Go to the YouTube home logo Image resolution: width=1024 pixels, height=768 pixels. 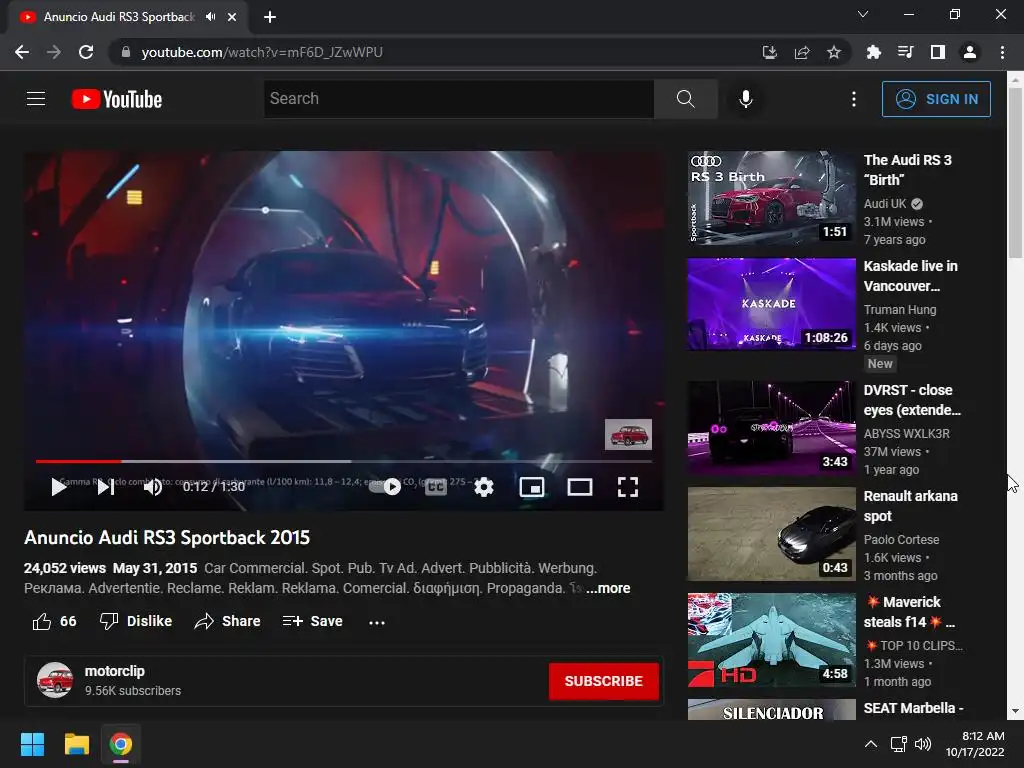117,99
